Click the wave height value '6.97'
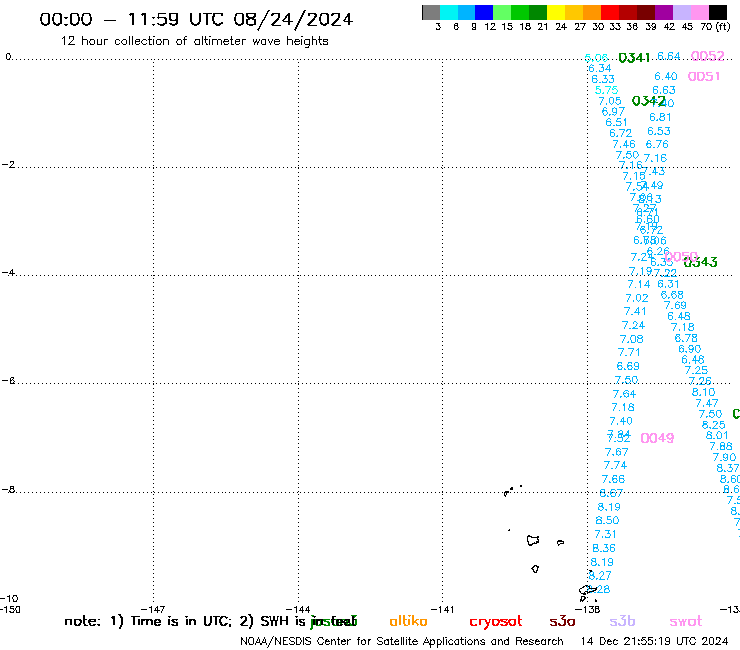The height and width of the screenshot is (650, 740). coord(613,112)
